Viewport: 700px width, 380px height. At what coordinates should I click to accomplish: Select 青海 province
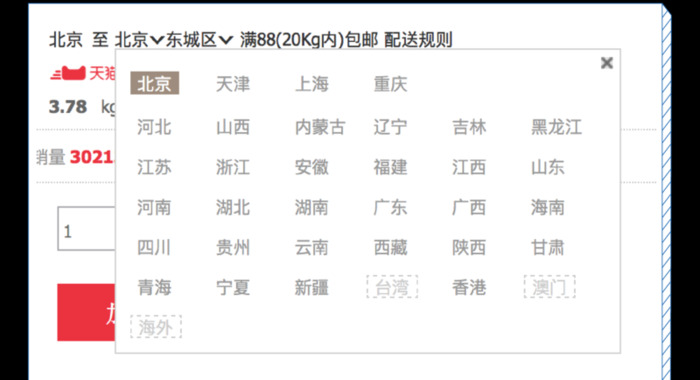[154, 287]
